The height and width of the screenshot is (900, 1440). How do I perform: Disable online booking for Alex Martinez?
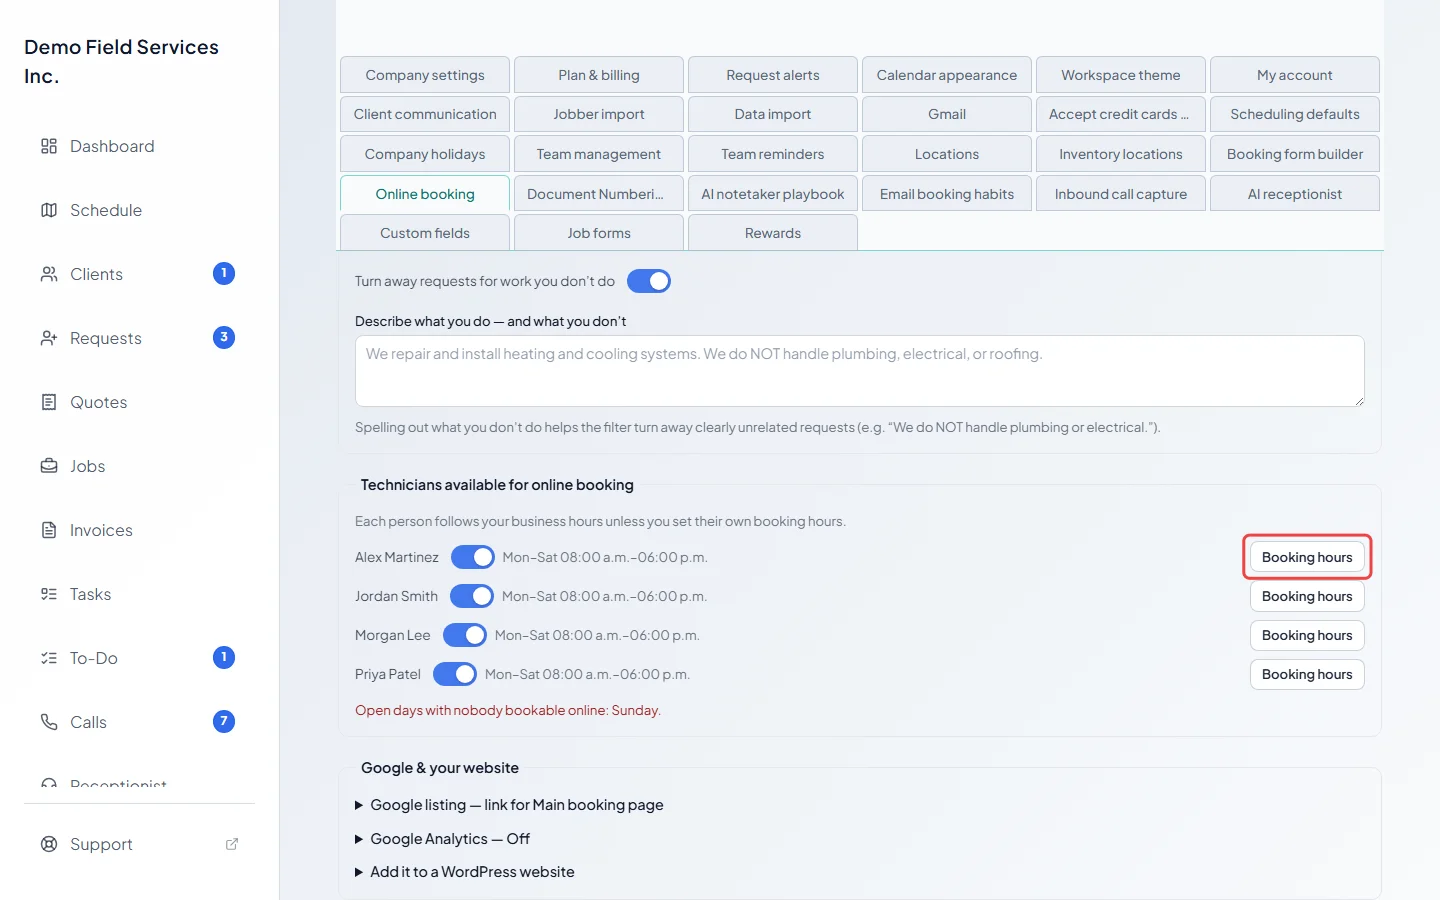click(473, 557)
